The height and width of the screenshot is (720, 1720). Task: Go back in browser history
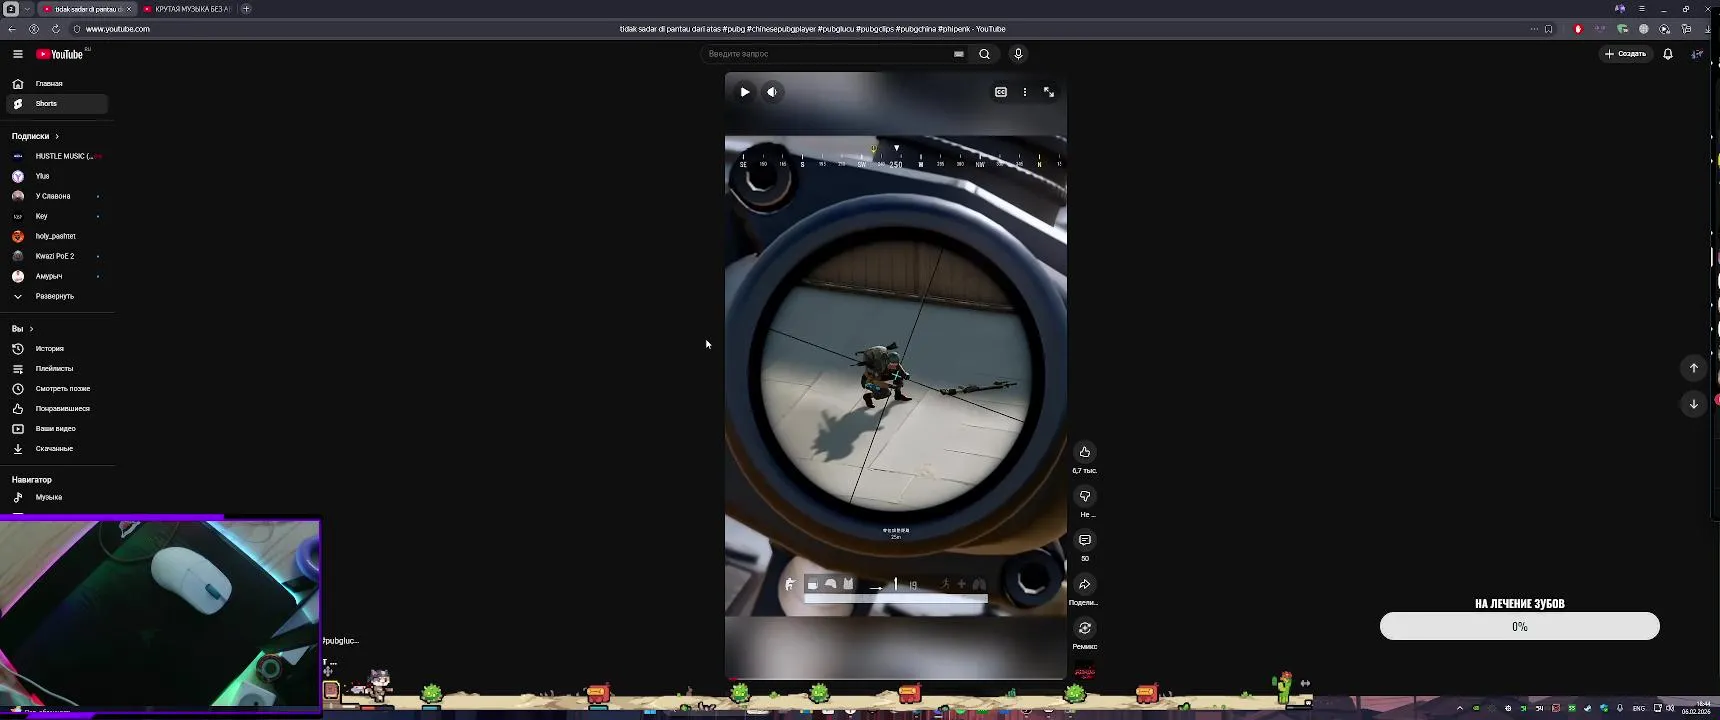click(x=12, y=29)
